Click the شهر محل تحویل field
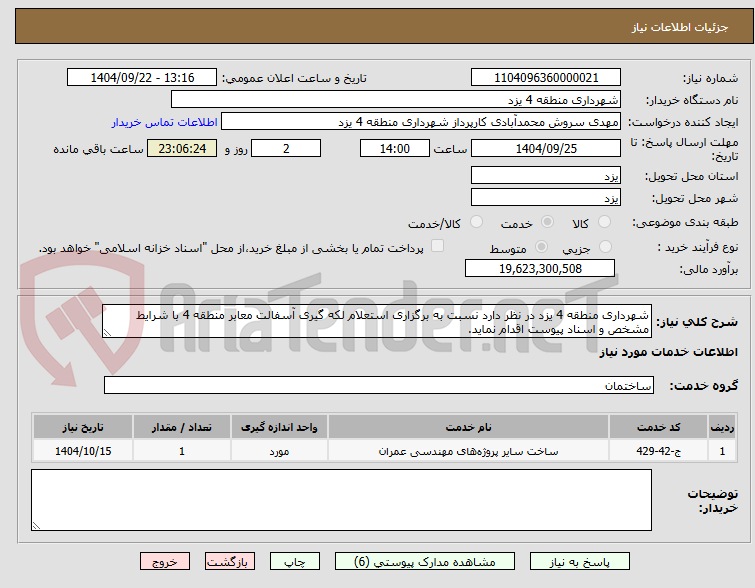 point(546,197)
